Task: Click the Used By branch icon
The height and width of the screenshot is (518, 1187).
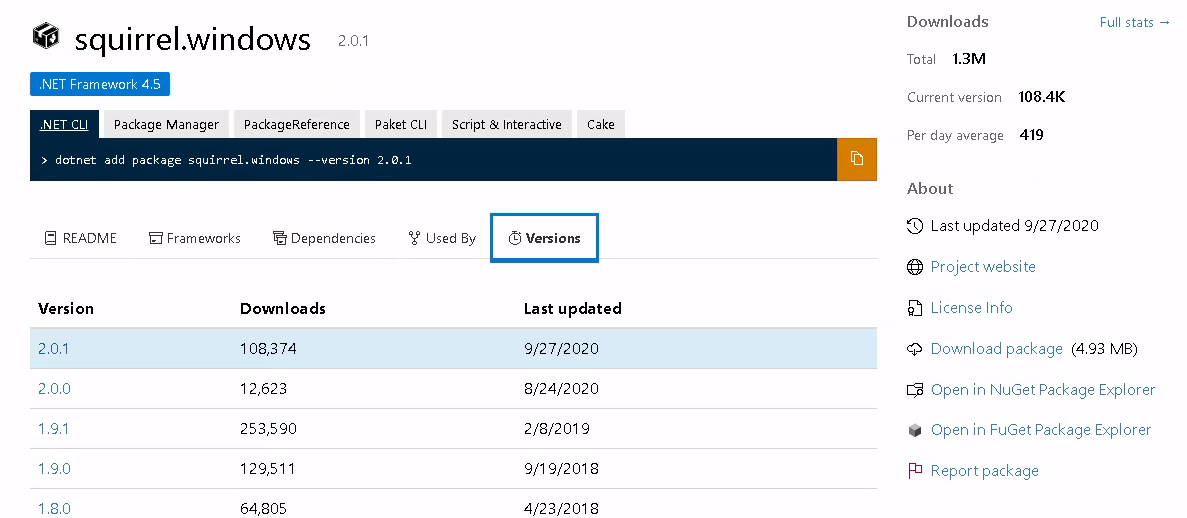Action: 414,239
